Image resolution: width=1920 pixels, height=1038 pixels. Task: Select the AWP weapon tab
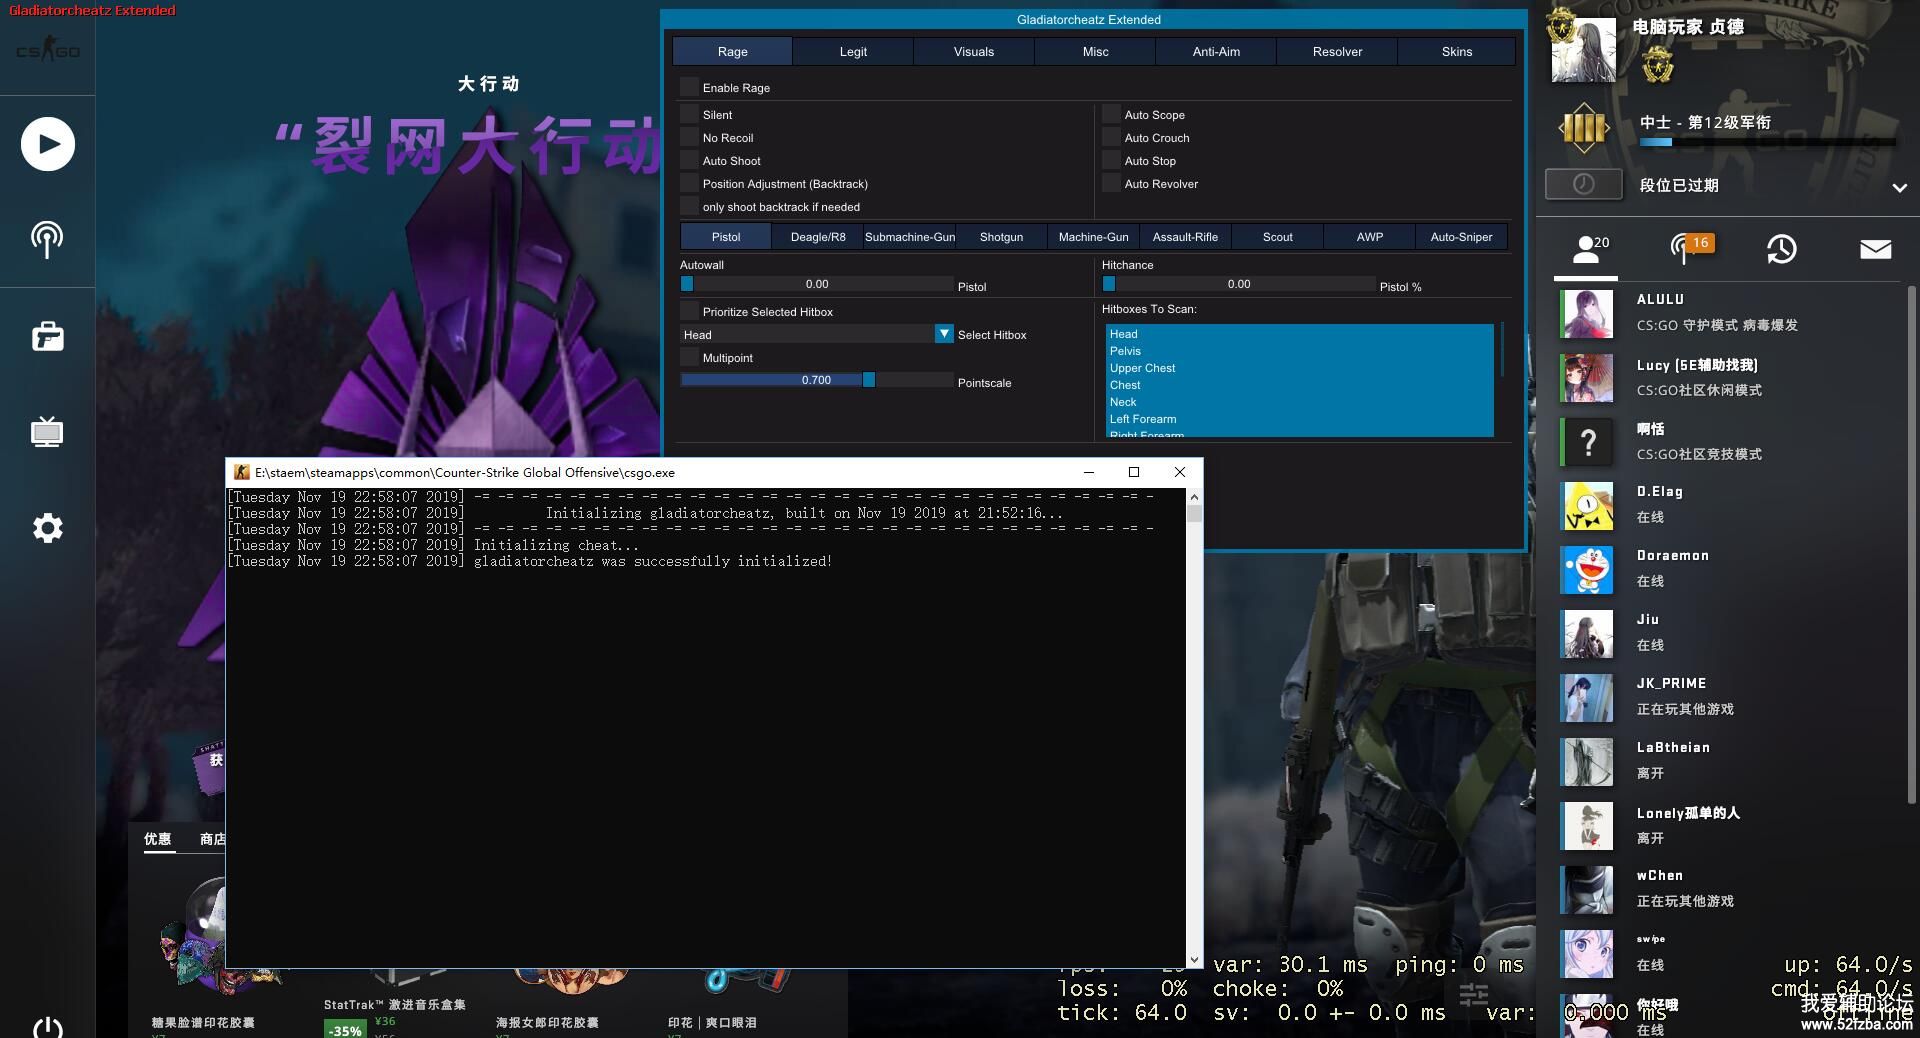1369,237
